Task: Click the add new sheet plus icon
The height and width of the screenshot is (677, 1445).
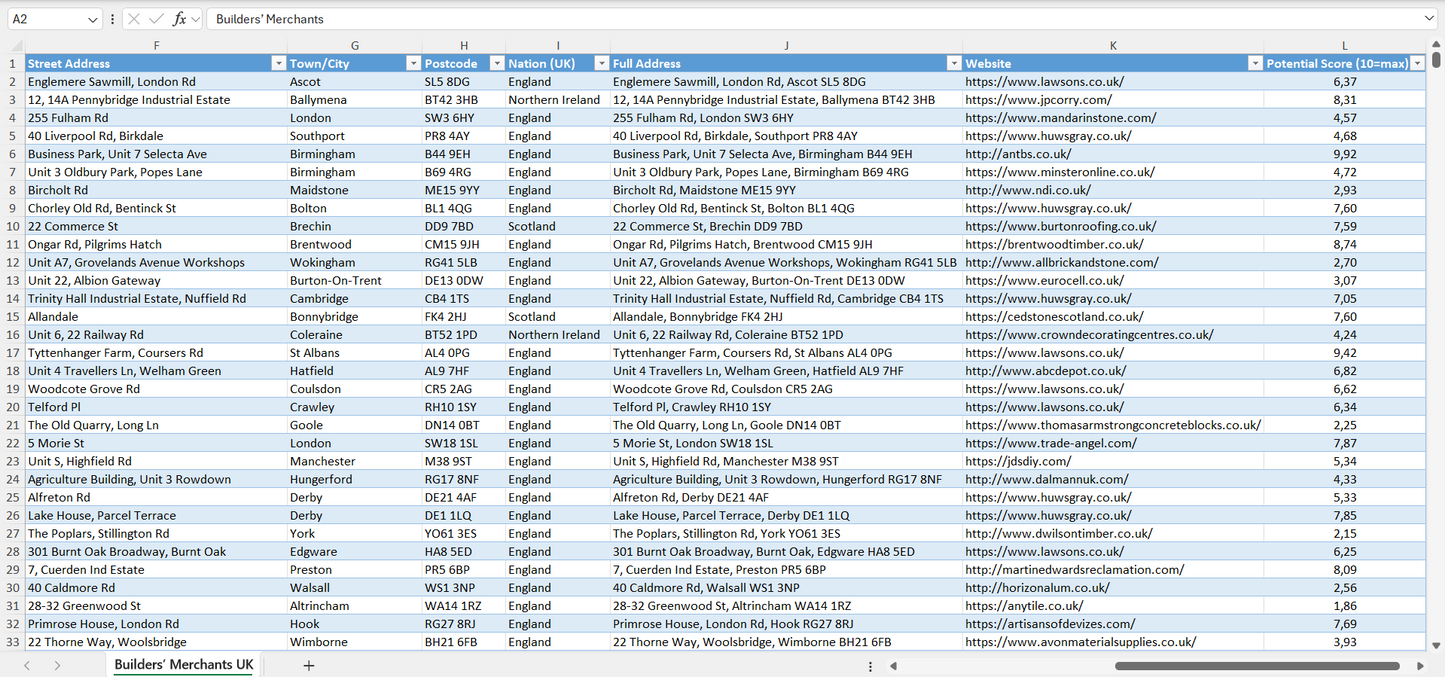Action: click(x=308, y=665)
